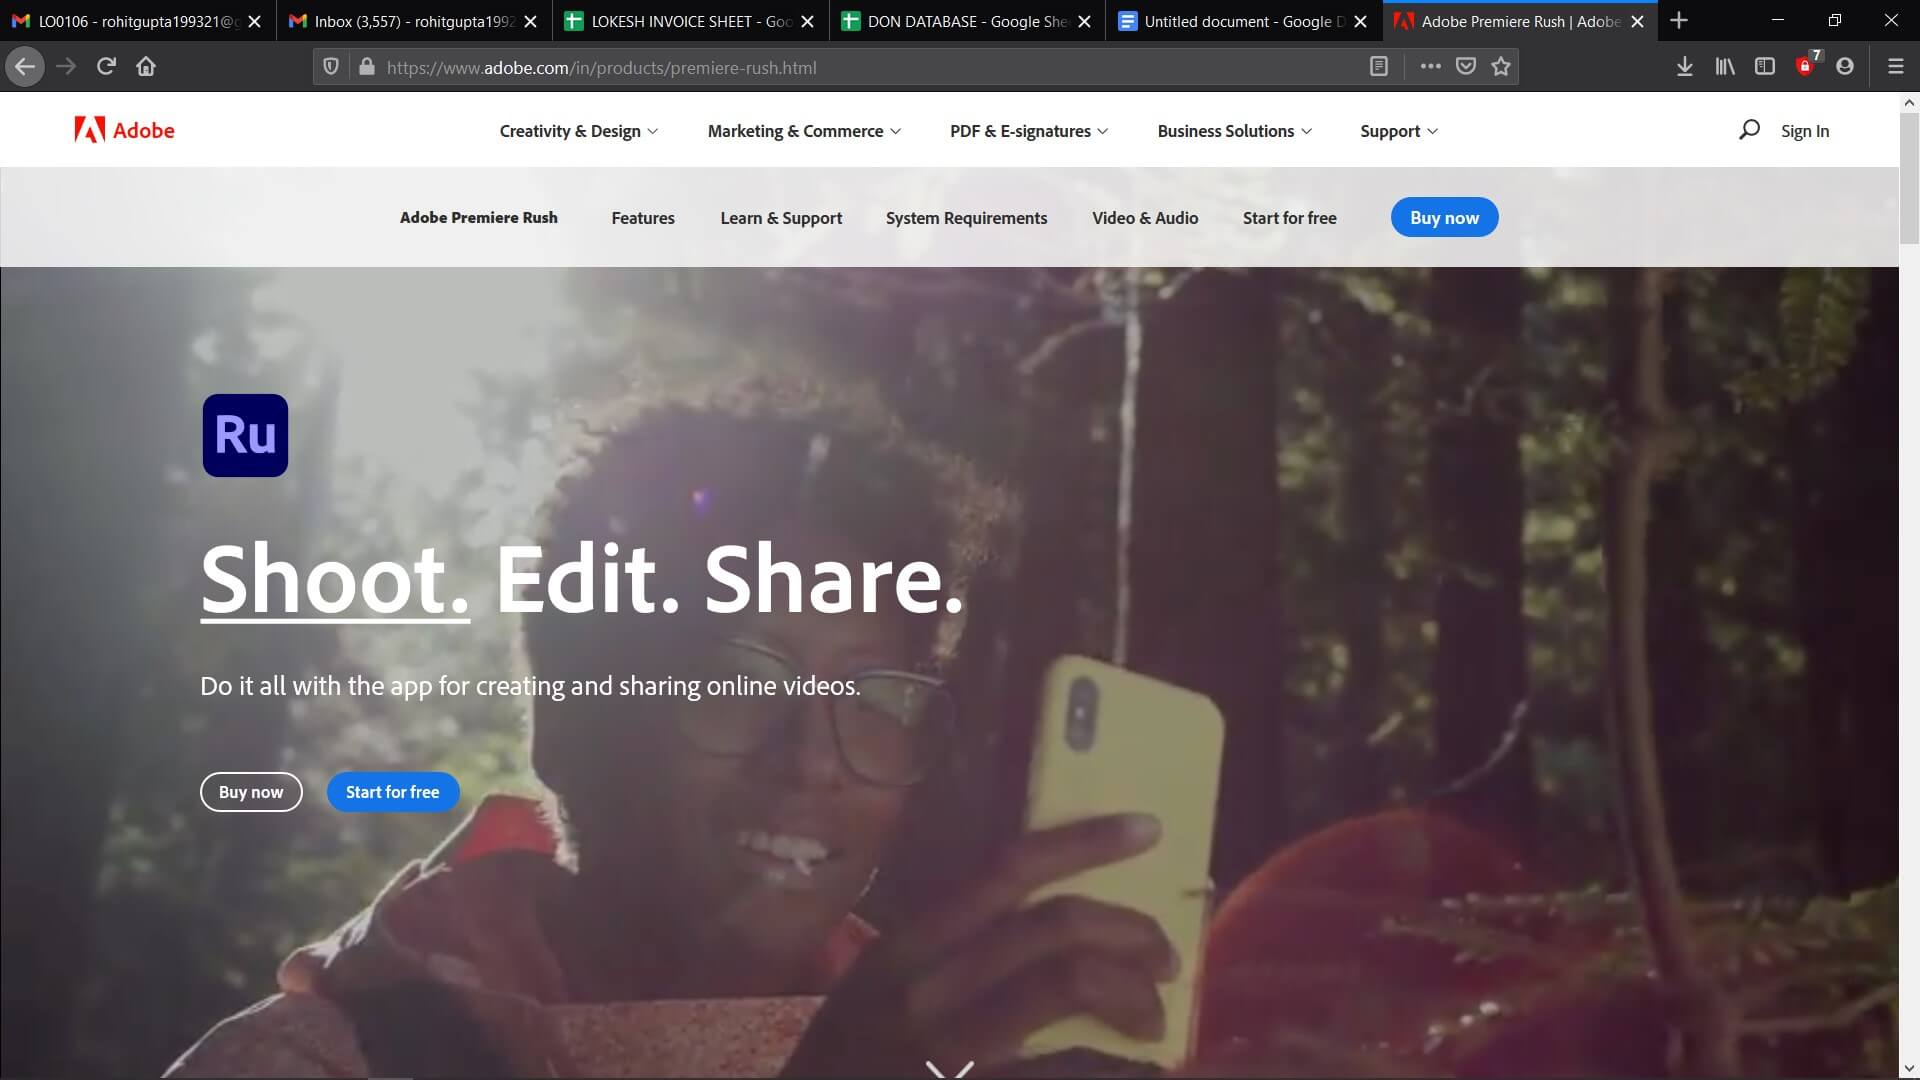Toggle the sidebar view icon
The width and height of the screenshot is (1920, 1080).
pyautogui.click(x=1765, y=67)
